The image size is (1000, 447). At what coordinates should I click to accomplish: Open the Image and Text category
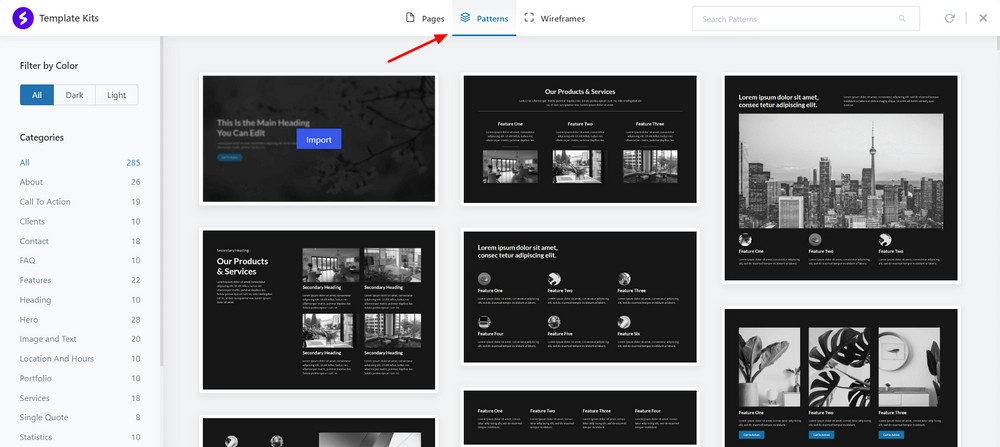(x=48, y=339)
